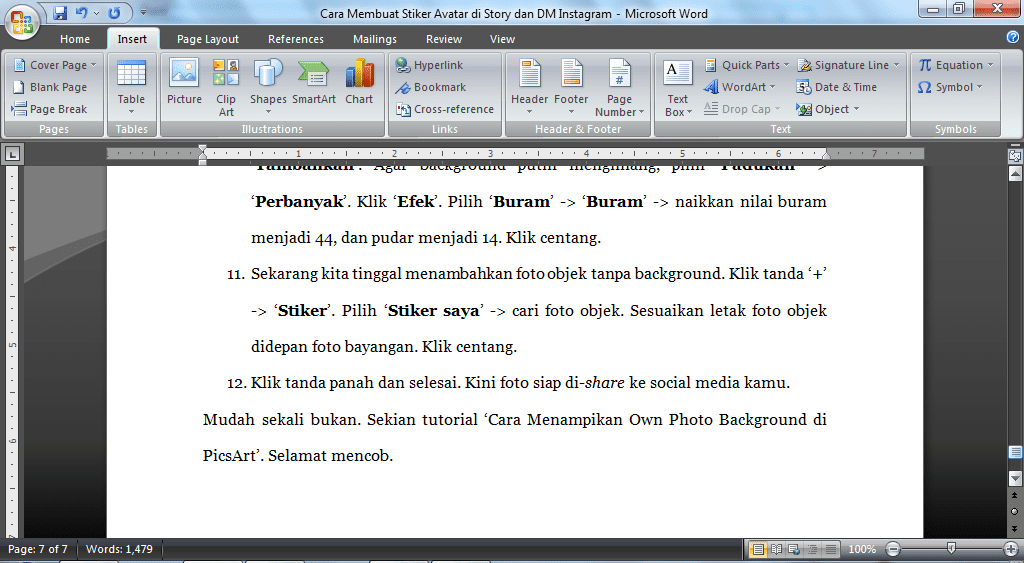This screenshot has height=563, width=1024.
Task: Expand the Cover Page gallery
Action: (55, 65)
